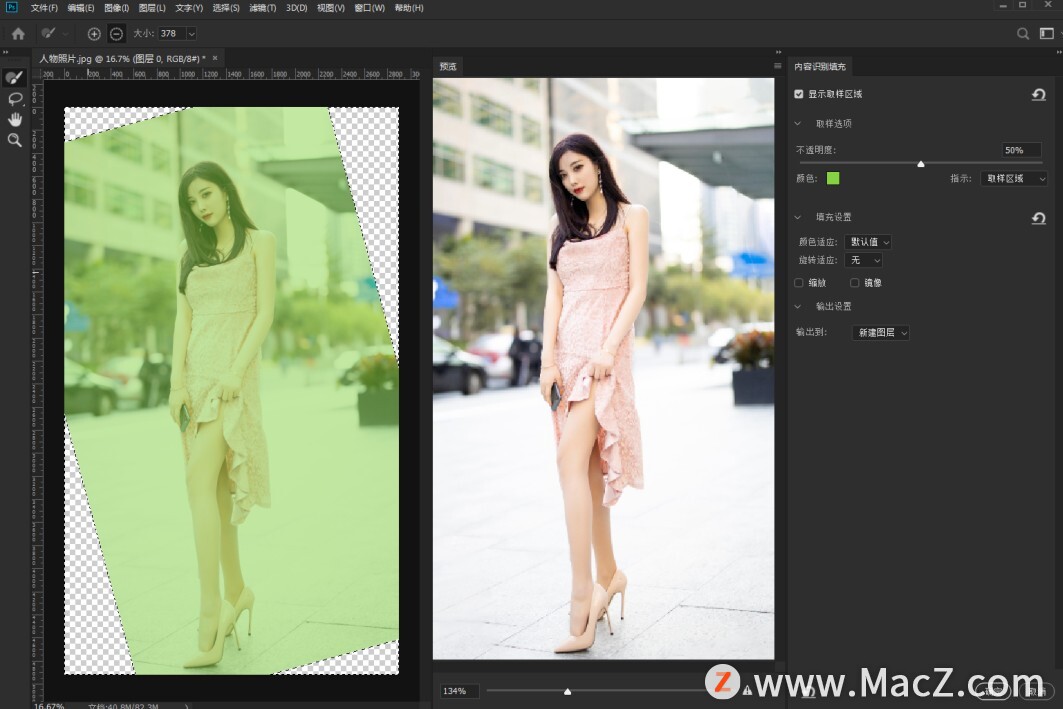Open the 3D(D) menu

tap(296, 8)
